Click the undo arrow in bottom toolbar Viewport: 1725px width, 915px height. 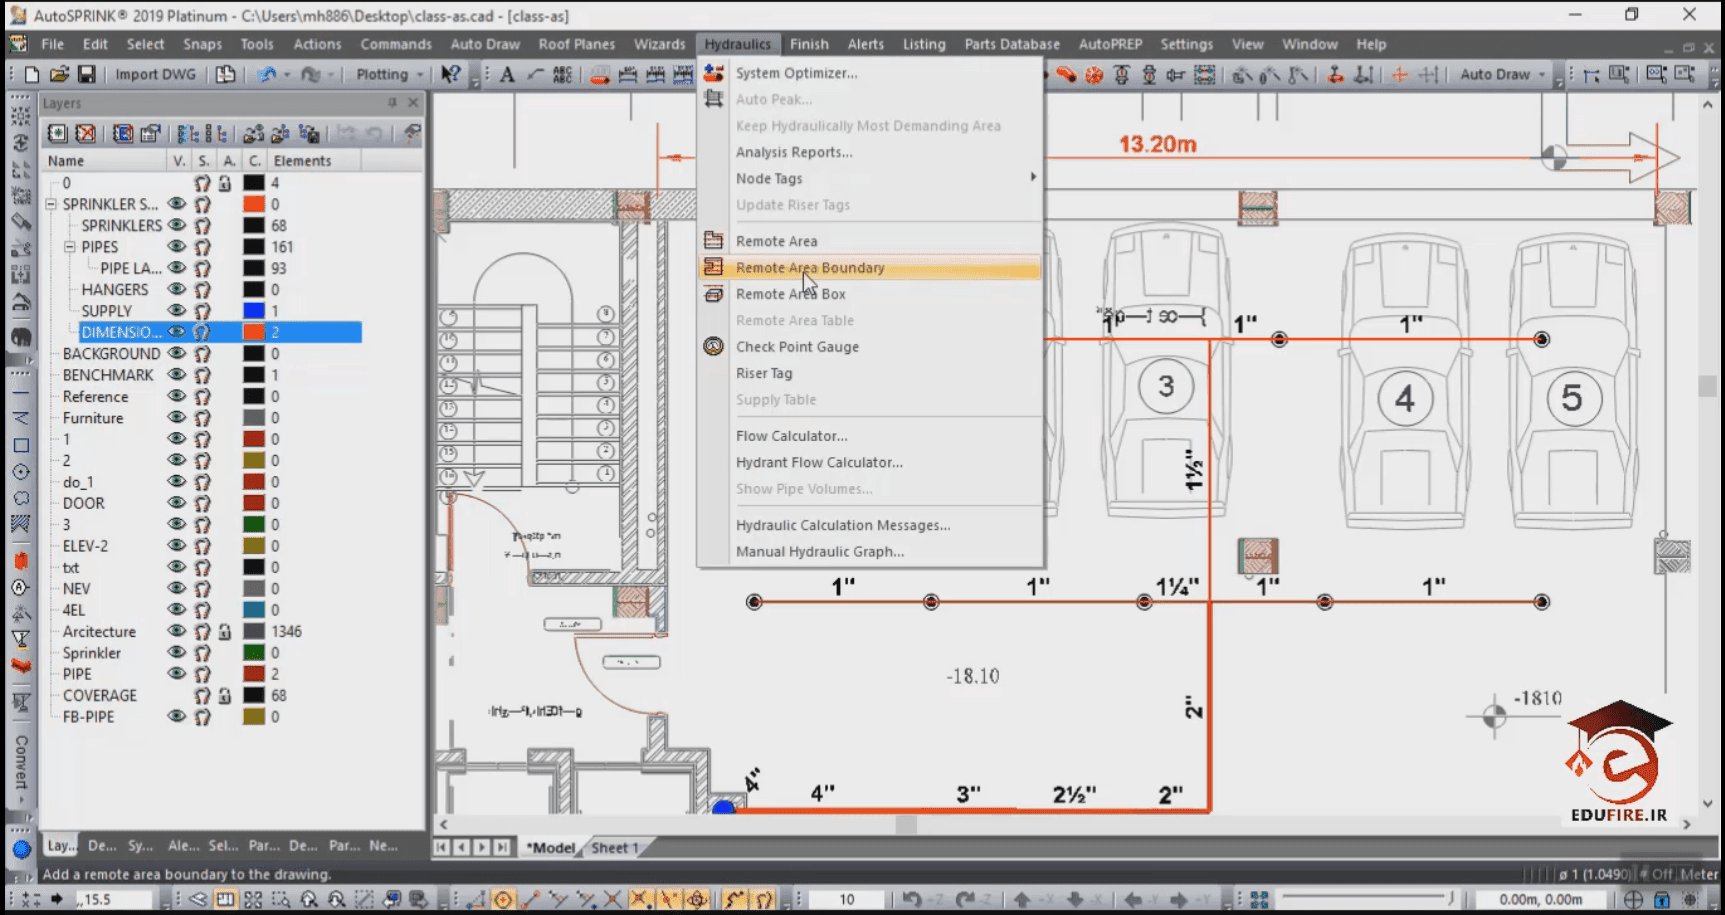pos(911,899)
